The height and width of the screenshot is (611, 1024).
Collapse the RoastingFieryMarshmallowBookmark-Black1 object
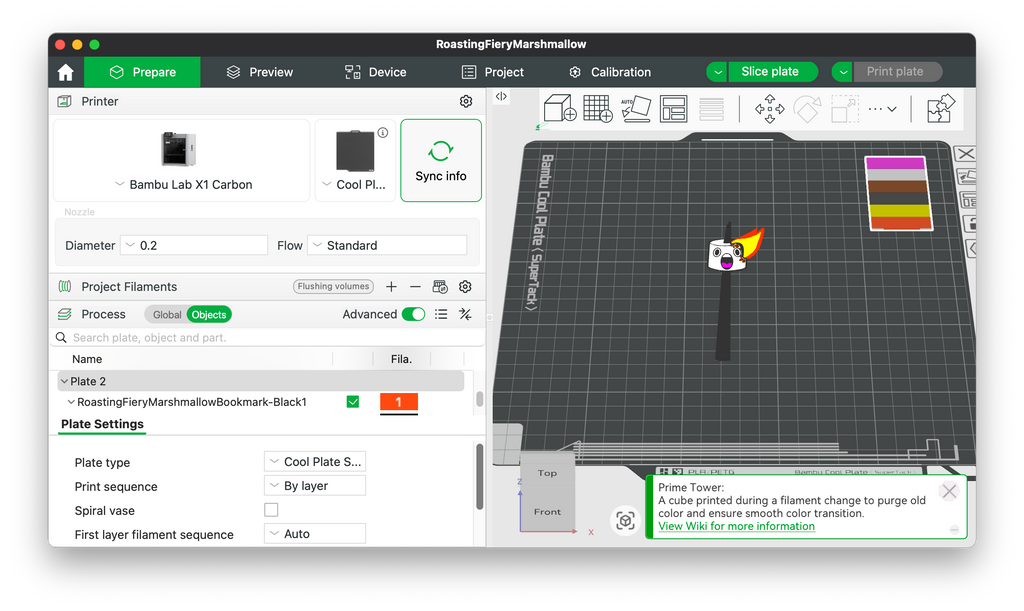click(71, 402)
